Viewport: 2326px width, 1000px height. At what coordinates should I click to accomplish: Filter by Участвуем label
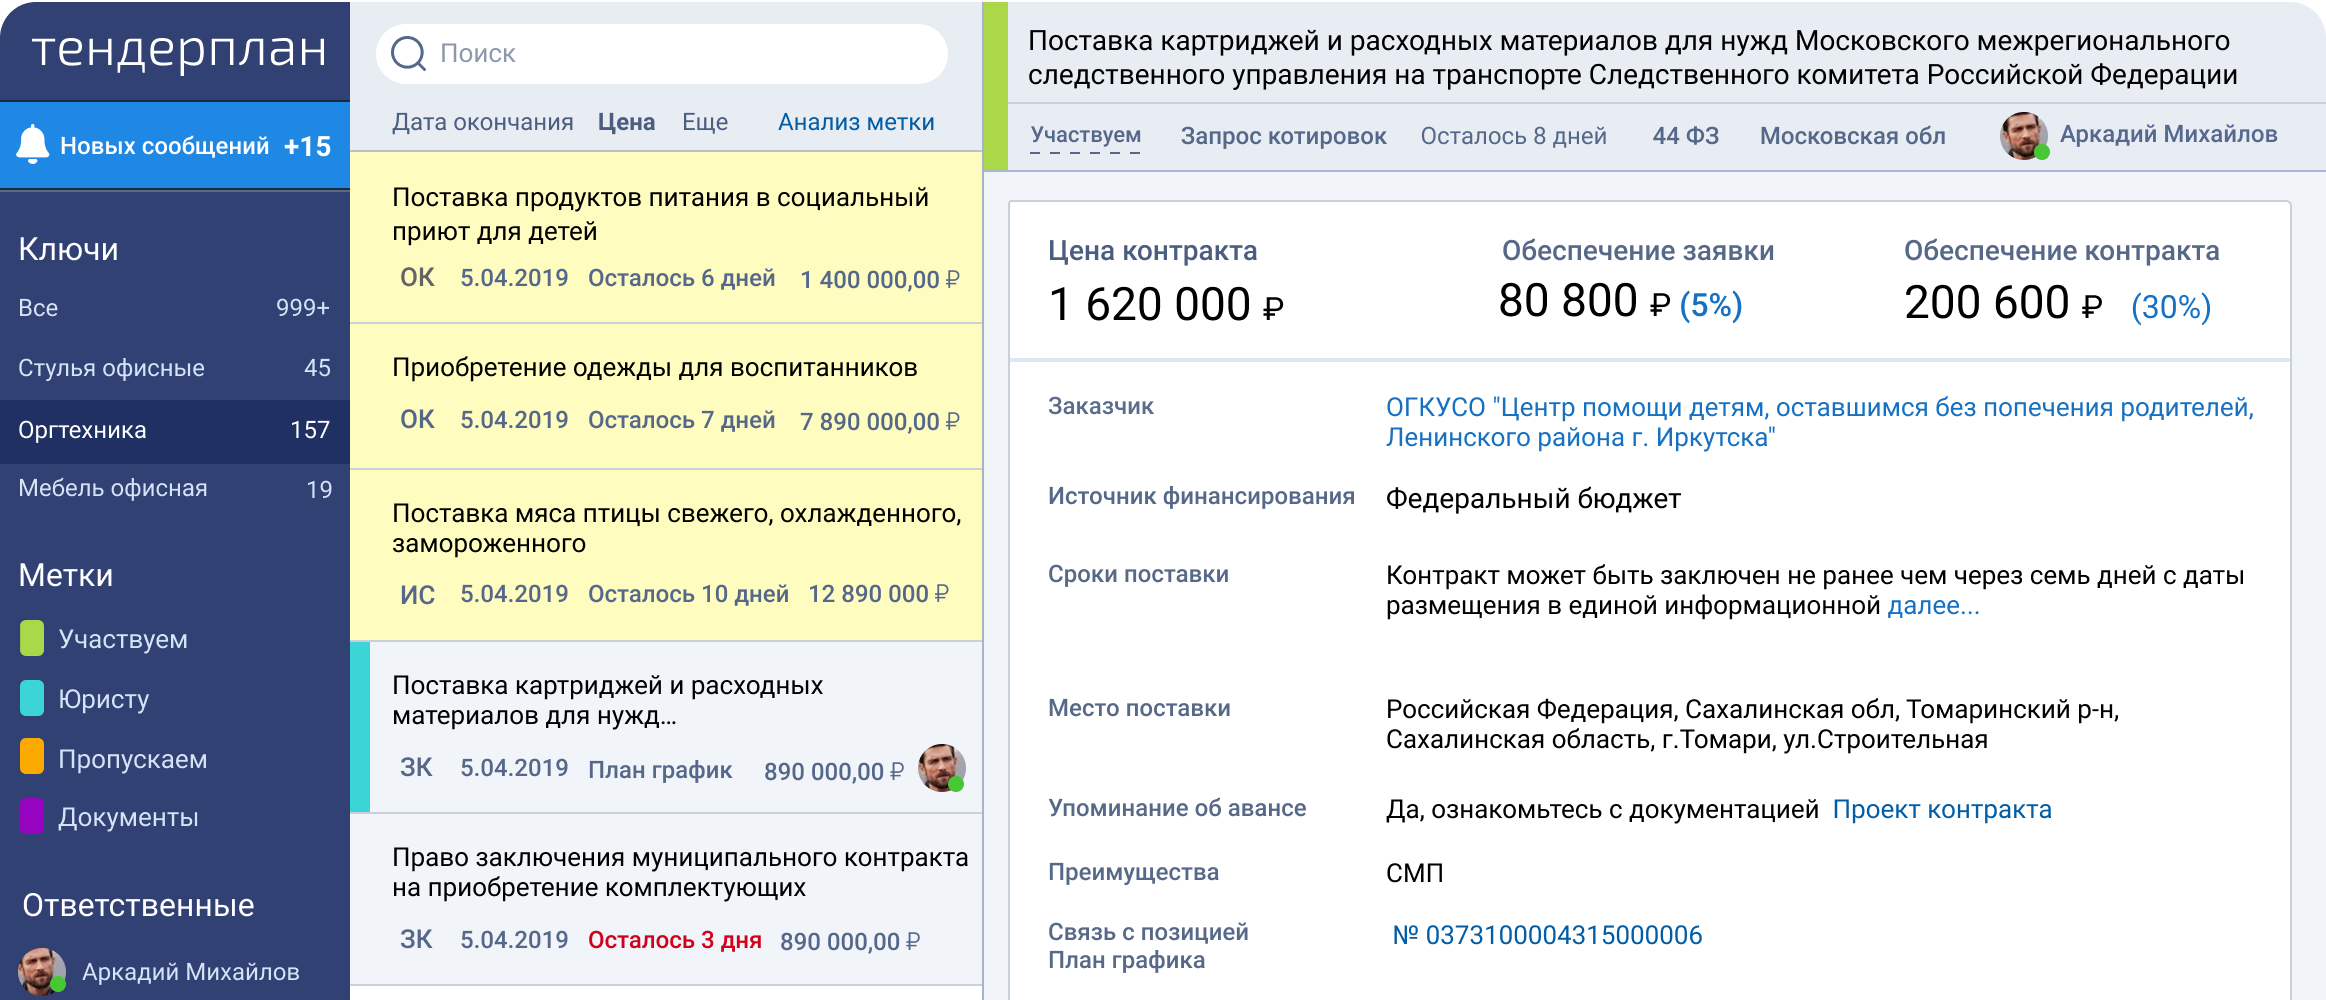123,639
